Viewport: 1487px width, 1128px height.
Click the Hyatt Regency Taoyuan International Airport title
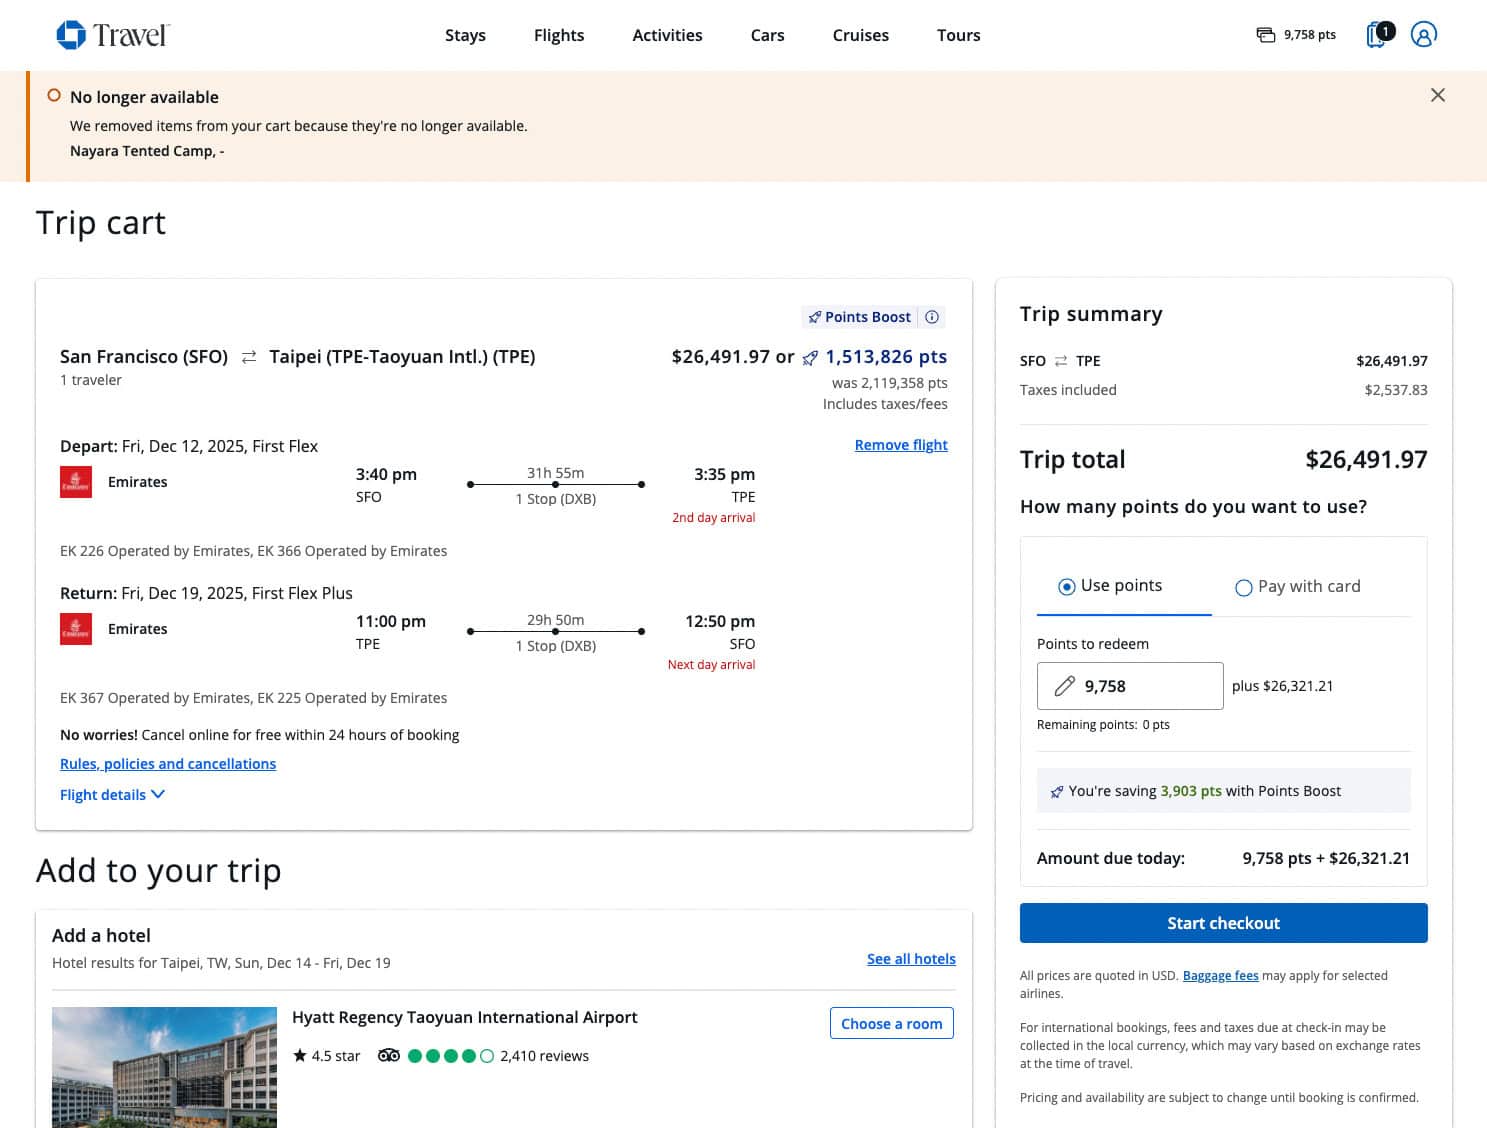(464, 1017)
